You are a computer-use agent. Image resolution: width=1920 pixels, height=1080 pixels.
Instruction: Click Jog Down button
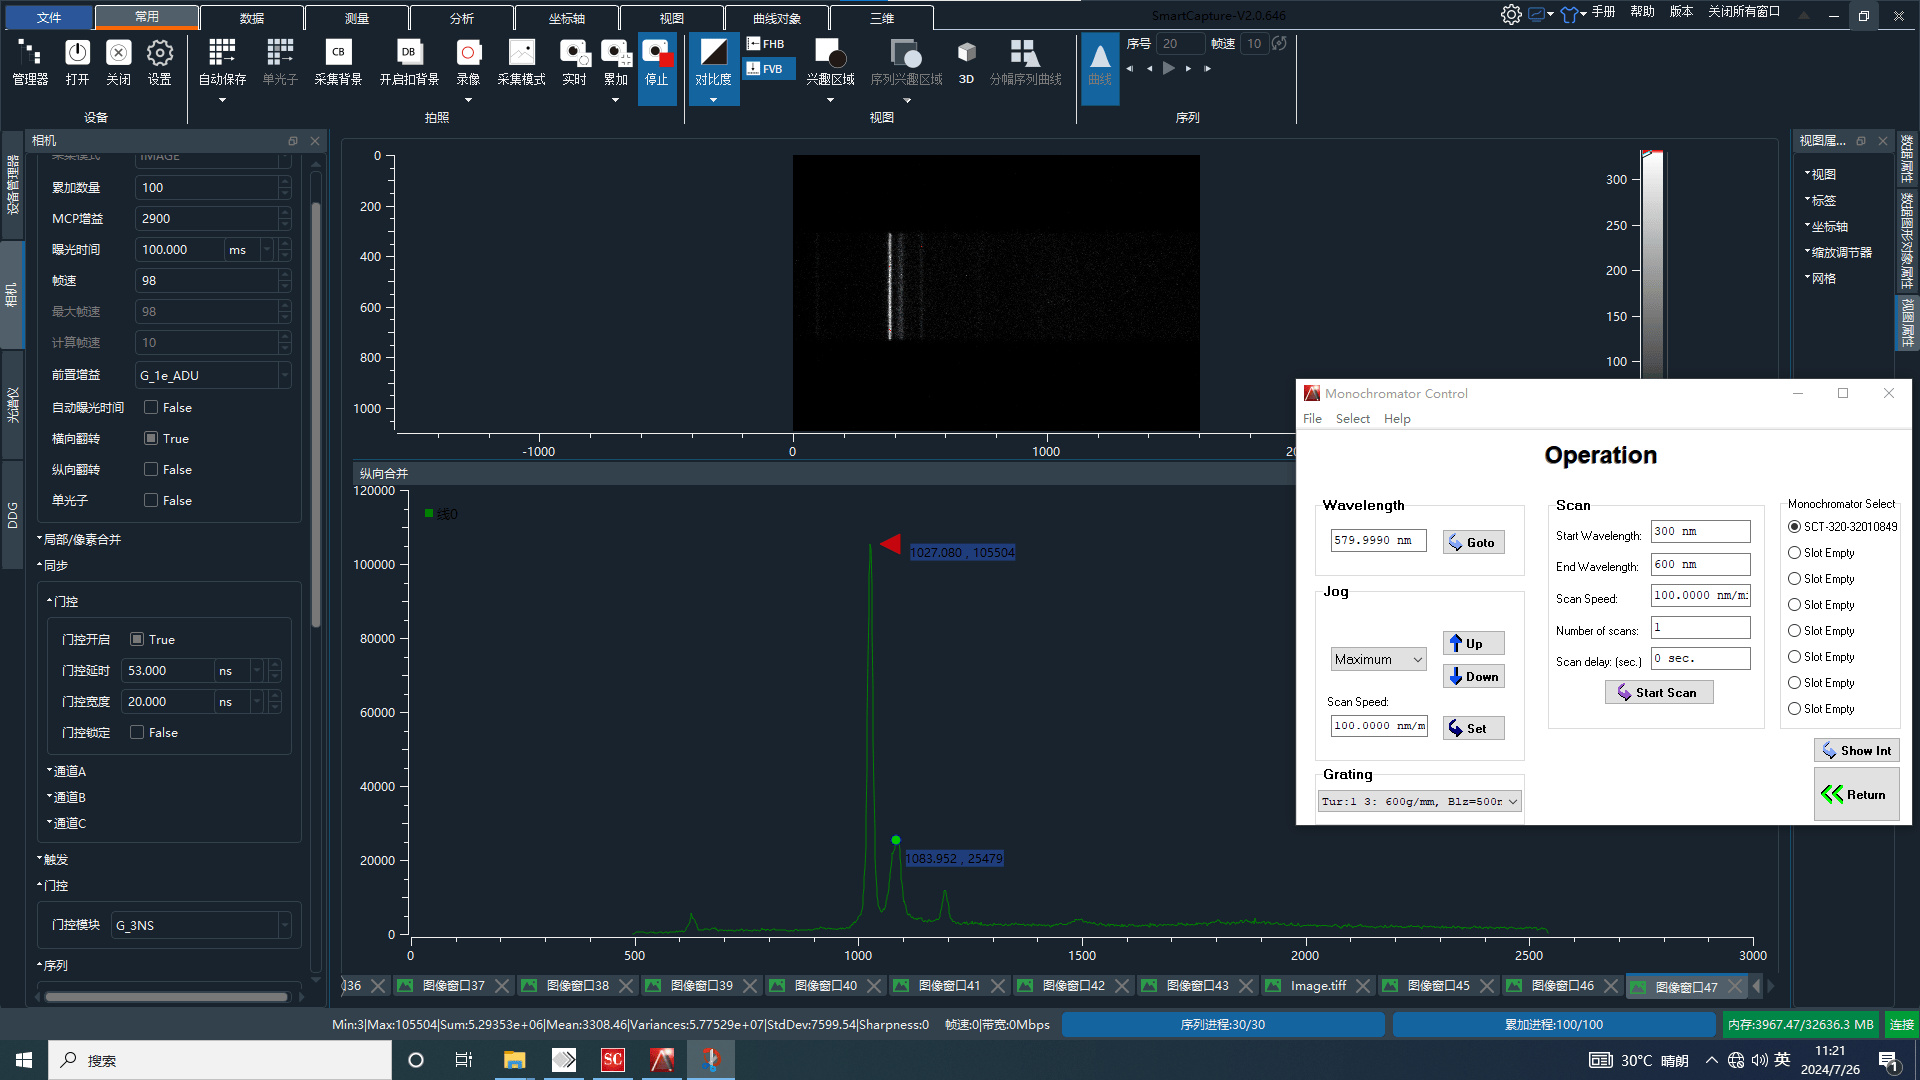pos(1473,677)
